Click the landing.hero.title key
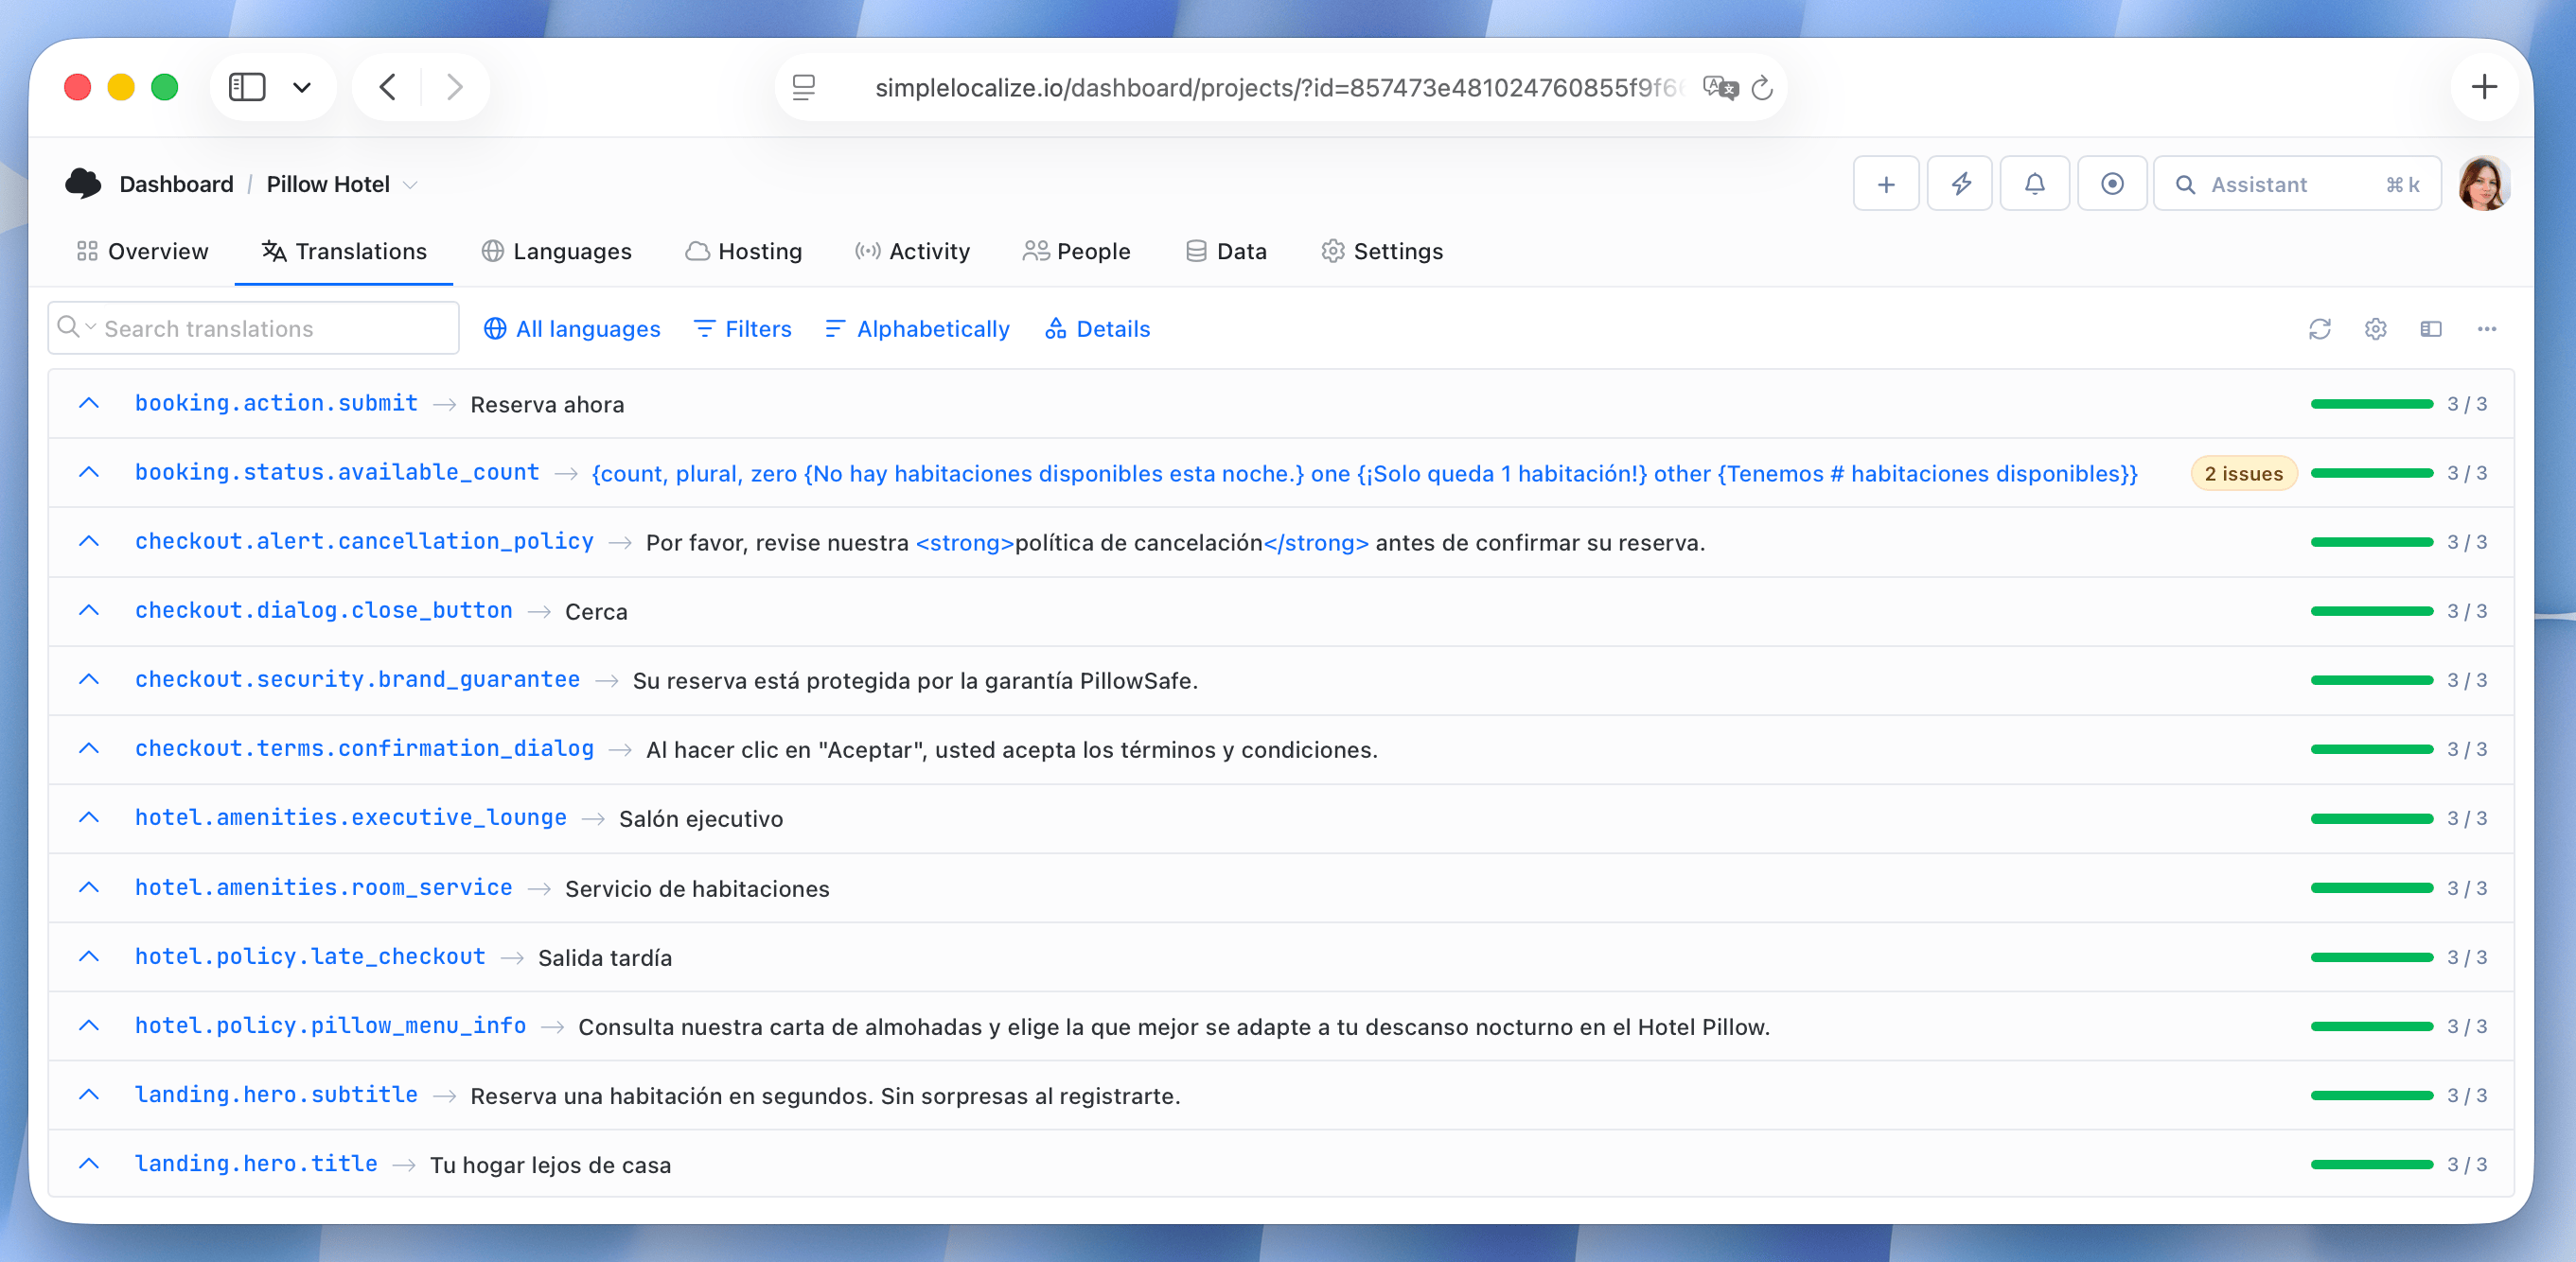This screenshot has width=2576, height=1262. pos(257,1163)
